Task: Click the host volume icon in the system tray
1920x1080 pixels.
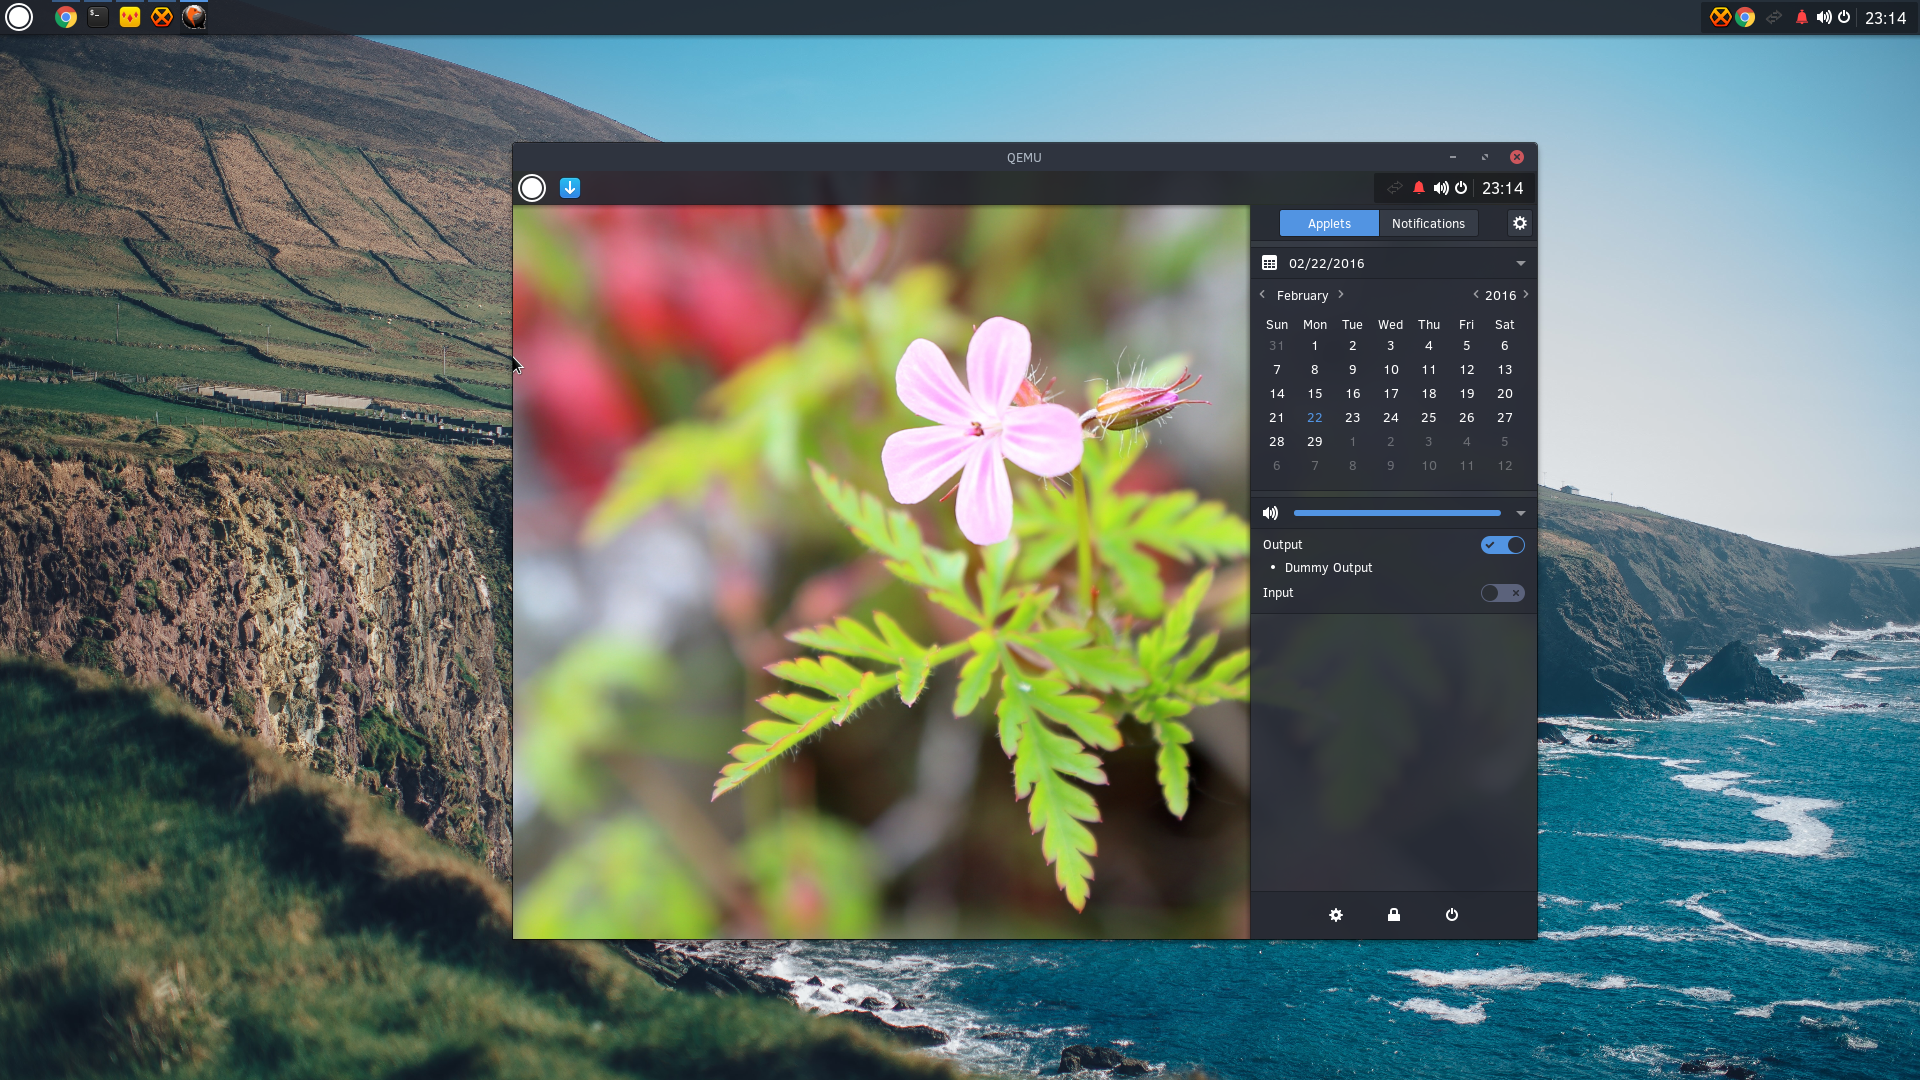Action: [1824, 17]
